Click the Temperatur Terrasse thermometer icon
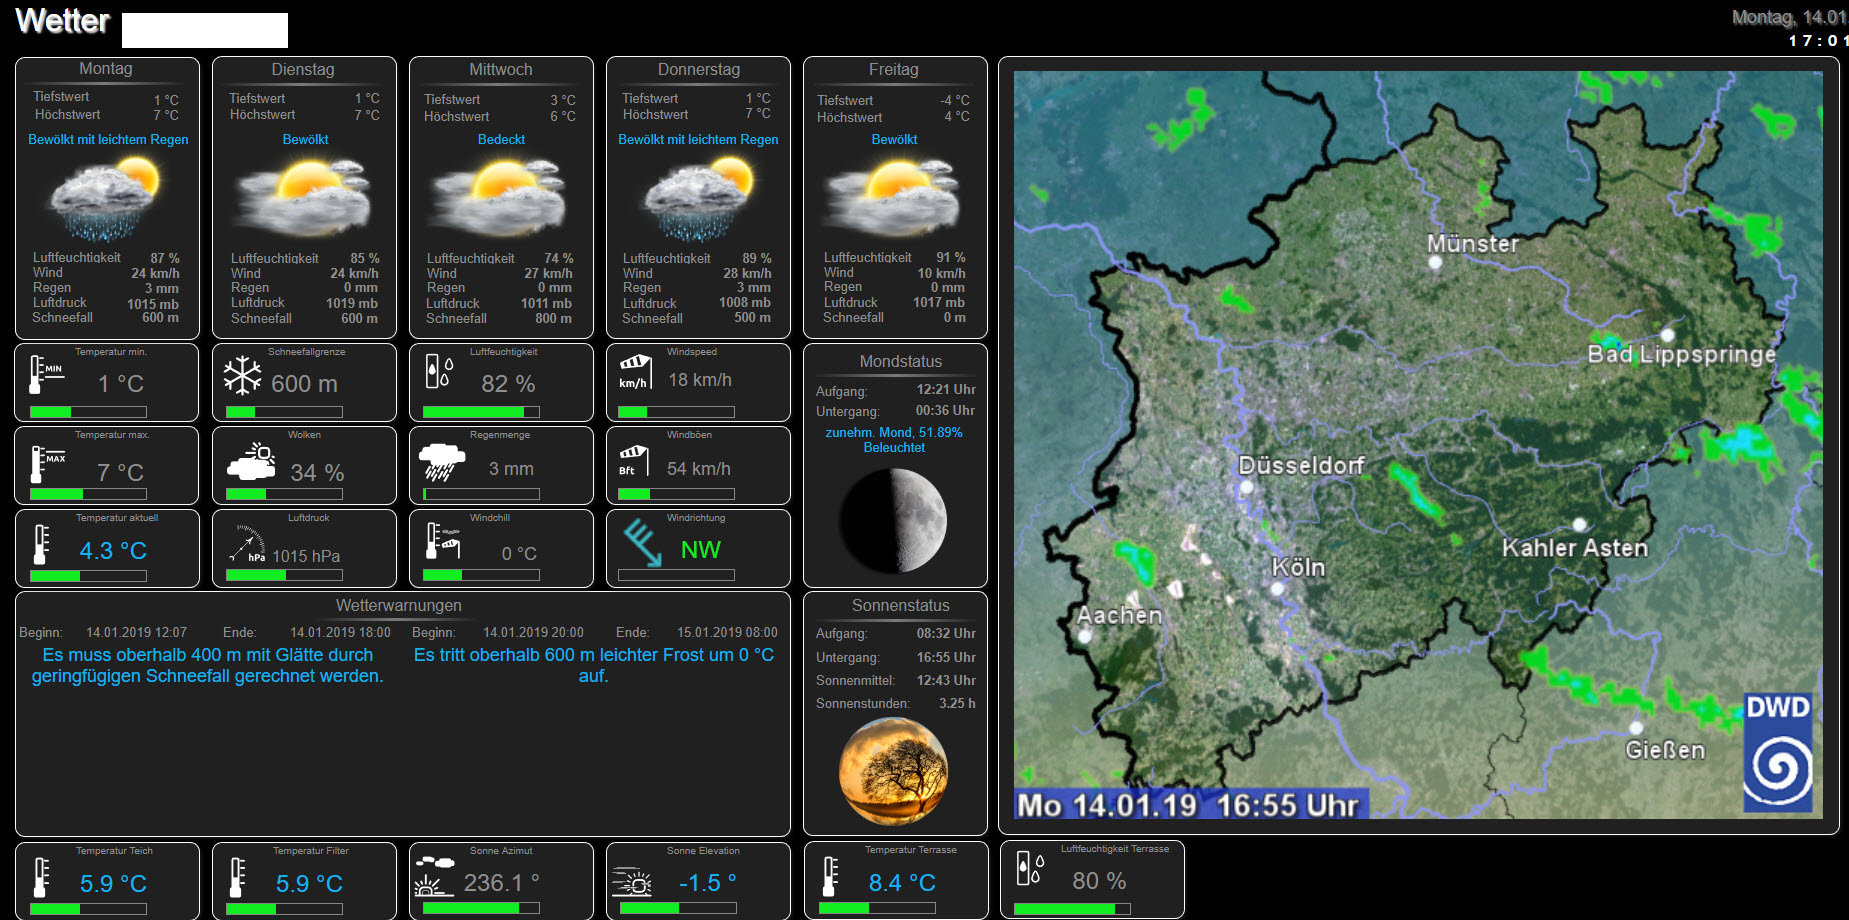 click(x=830, y=876)
